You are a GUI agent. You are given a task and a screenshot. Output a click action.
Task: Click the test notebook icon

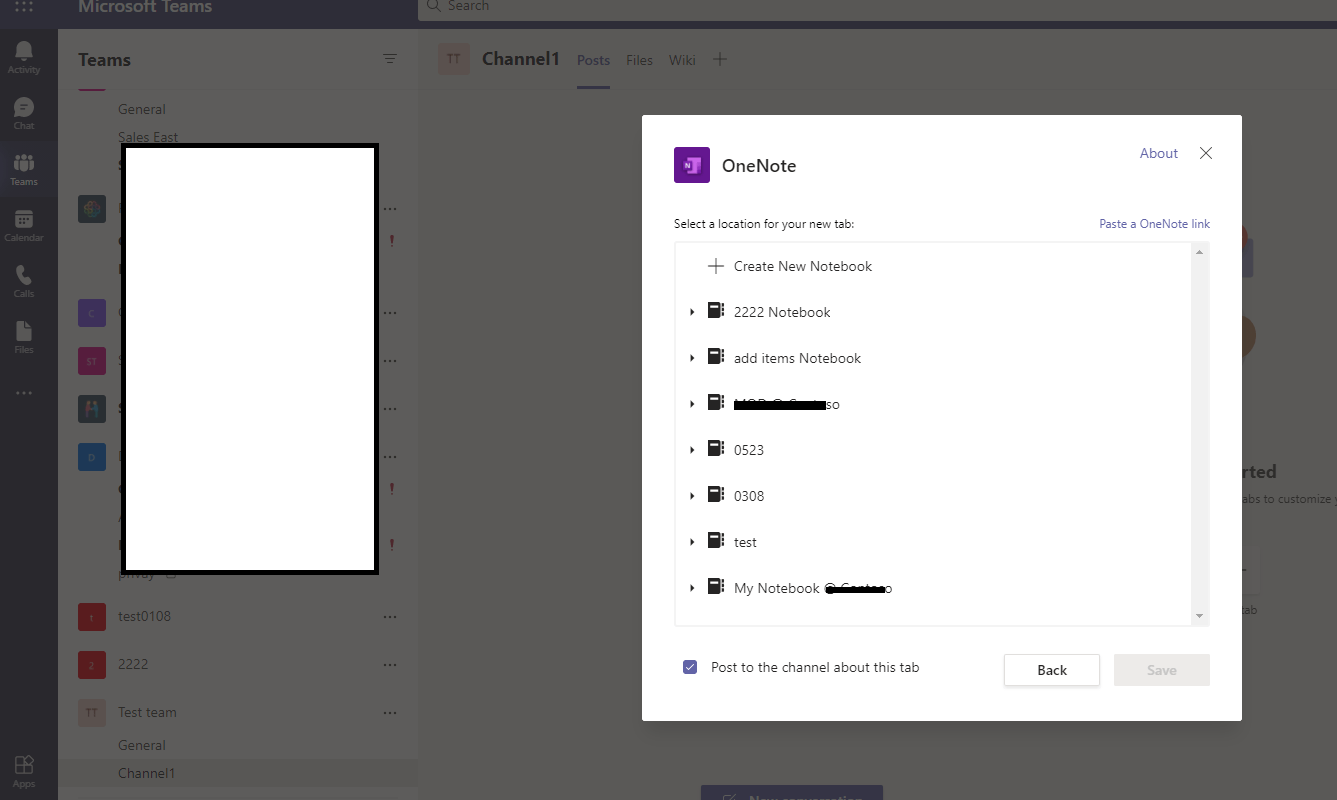pos(716,541)
